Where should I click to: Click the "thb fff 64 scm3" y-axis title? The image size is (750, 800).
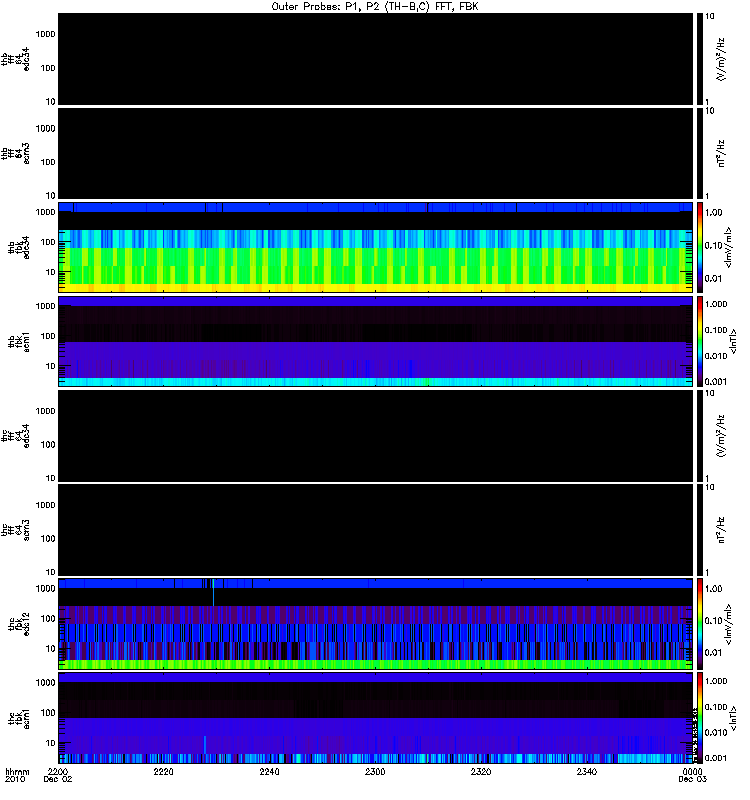[x=15, y=154]
